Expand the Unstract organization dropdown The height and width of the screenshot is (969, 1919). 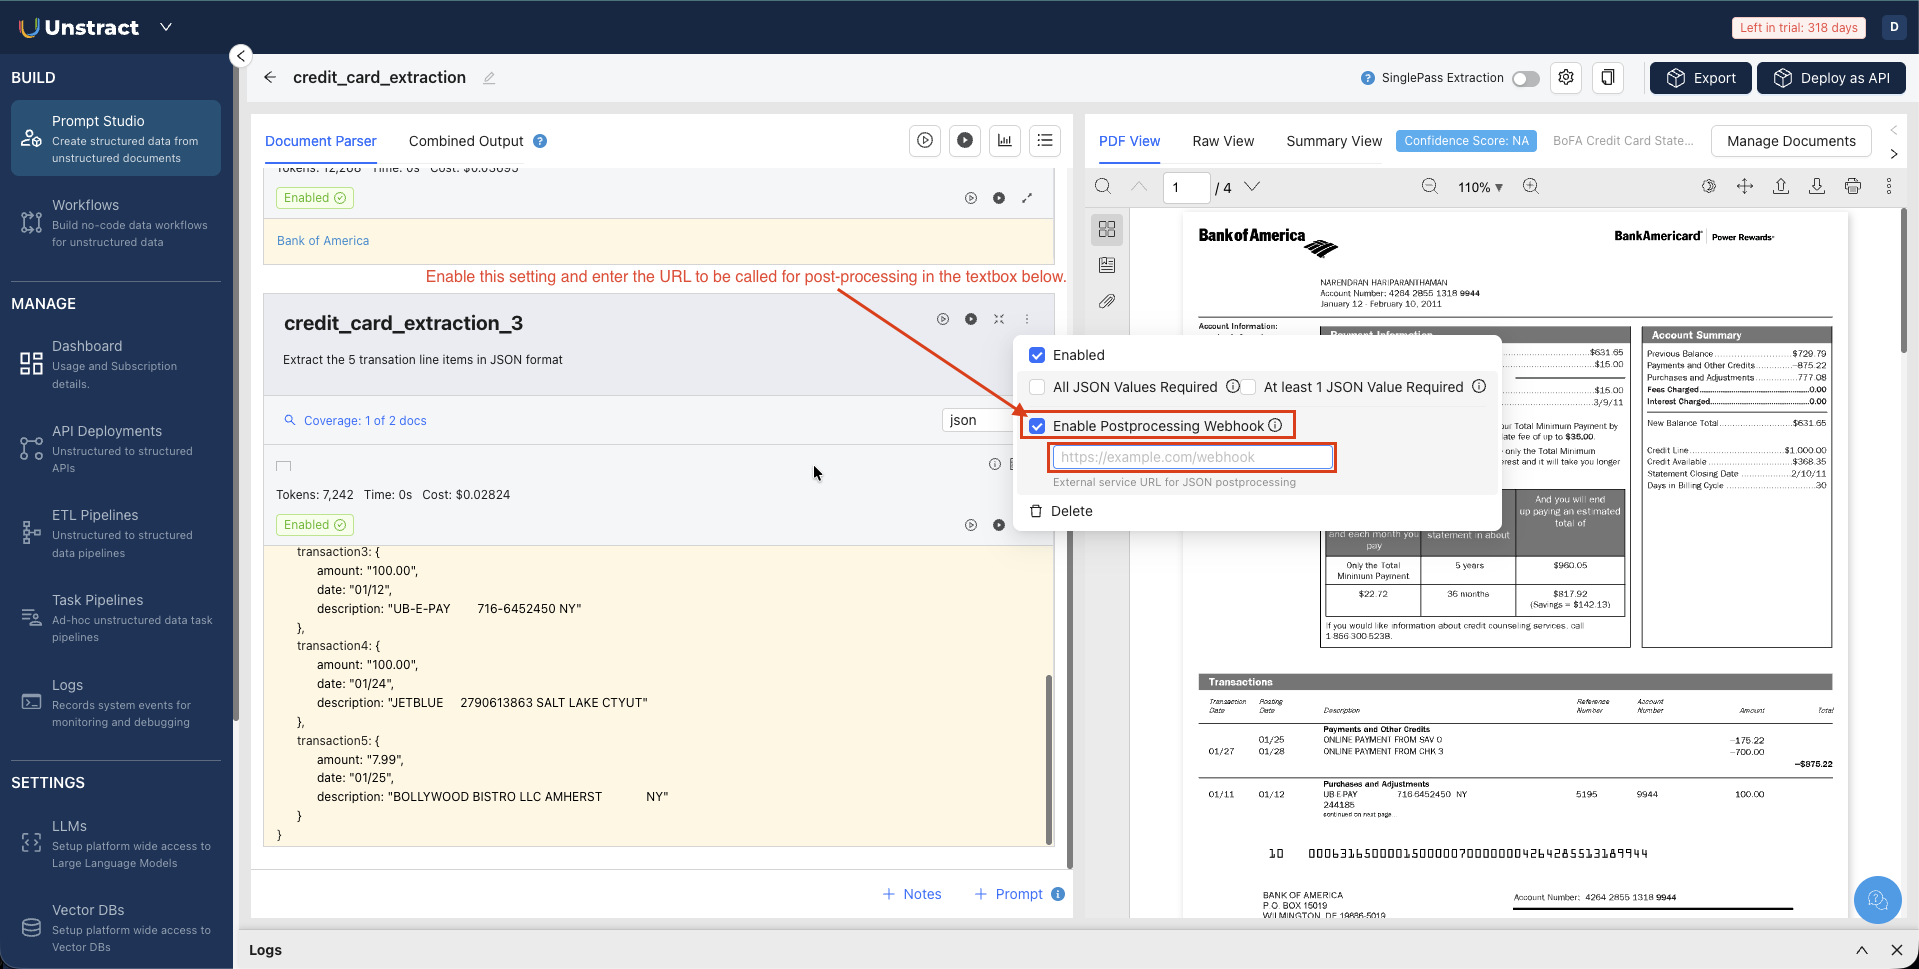tap(166, 27)
